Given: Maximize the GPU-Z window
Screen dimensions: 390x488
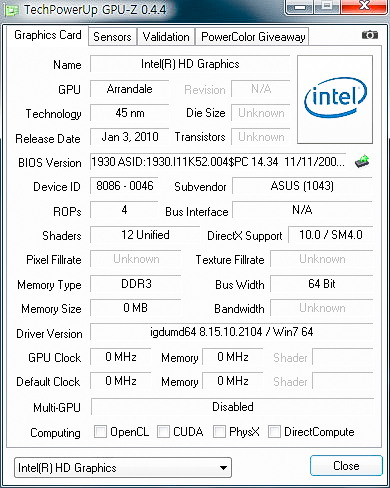Looking at the screenshot, I should (327, 6).
